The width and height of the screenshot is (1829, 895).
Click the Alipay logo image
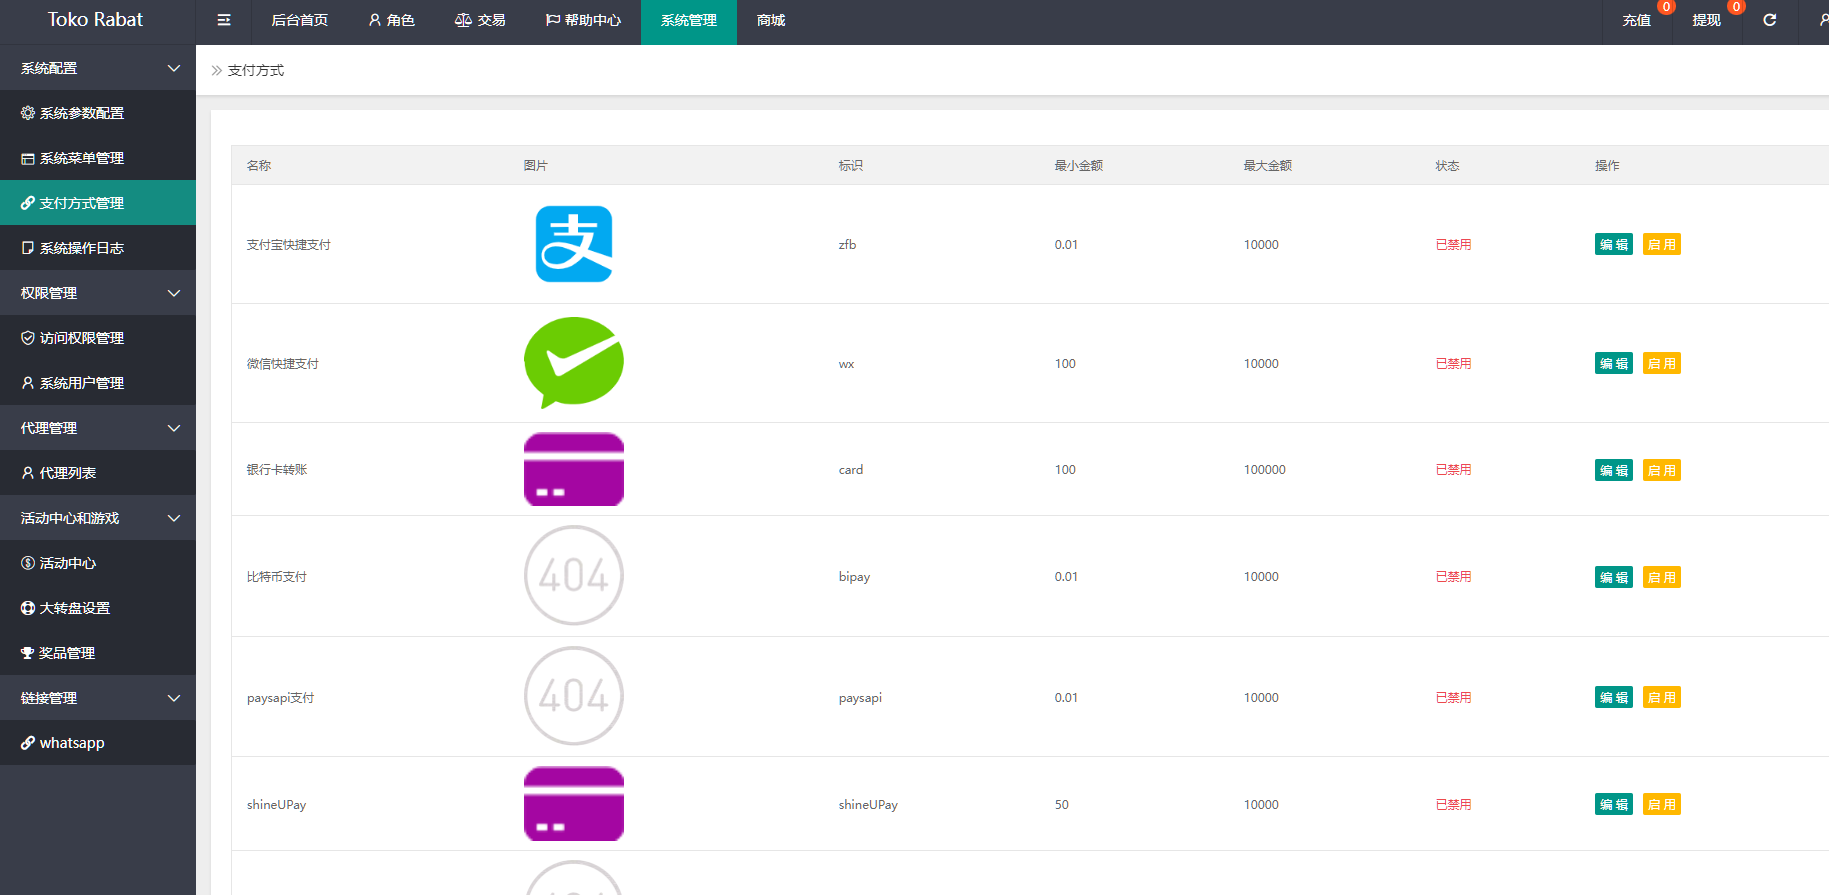click(574, 244)
